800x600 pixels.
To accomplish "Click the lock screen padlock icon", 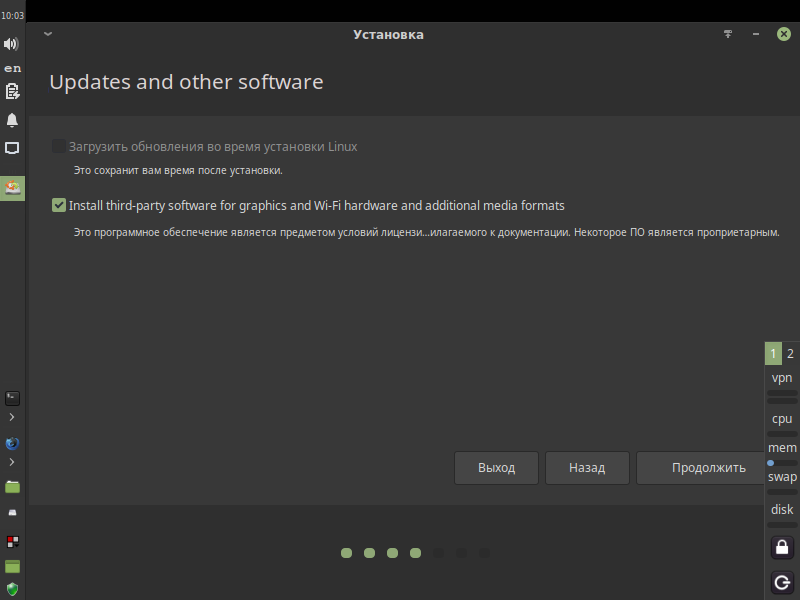I will tap(782, 547).
